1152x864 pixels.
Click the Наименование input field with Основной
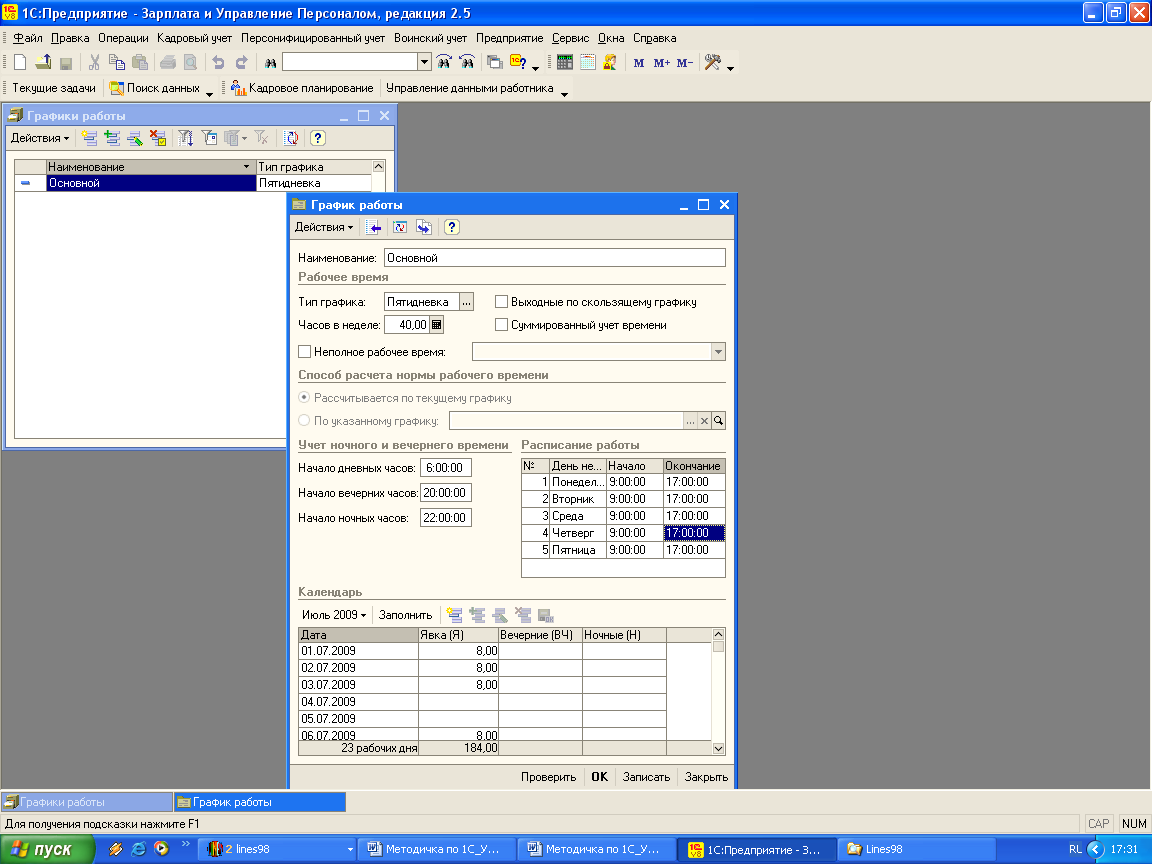(555, 258)
